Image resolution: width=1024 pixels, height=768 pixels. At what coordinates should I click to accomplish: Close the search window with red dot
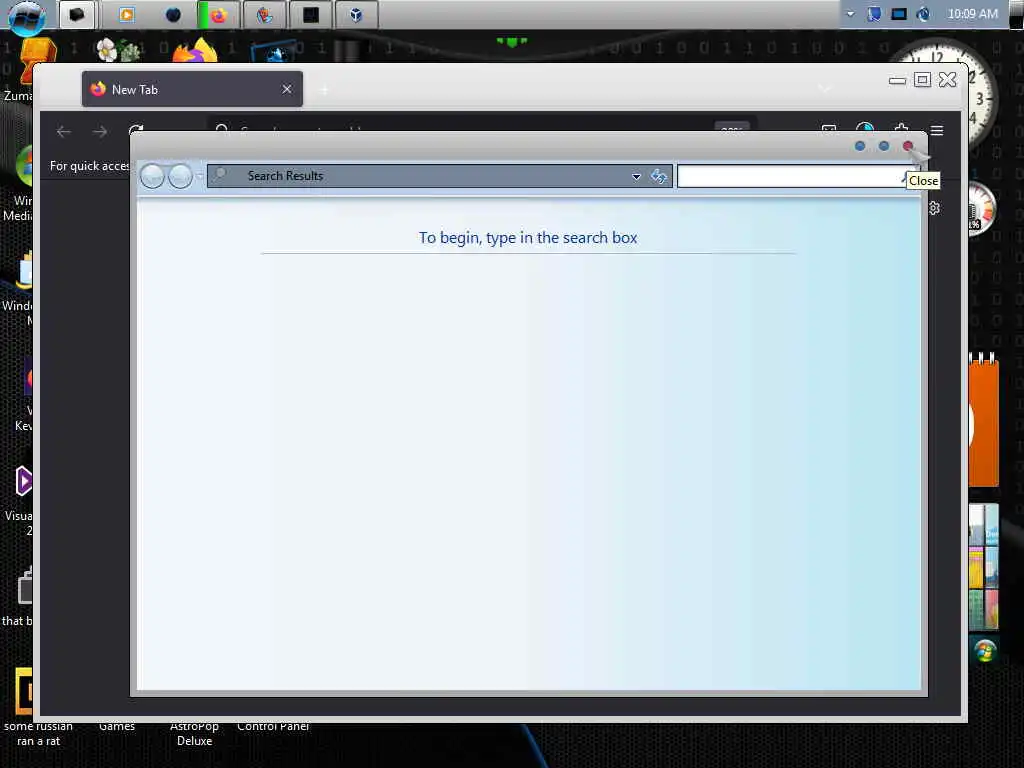click(x=908, y=146)
